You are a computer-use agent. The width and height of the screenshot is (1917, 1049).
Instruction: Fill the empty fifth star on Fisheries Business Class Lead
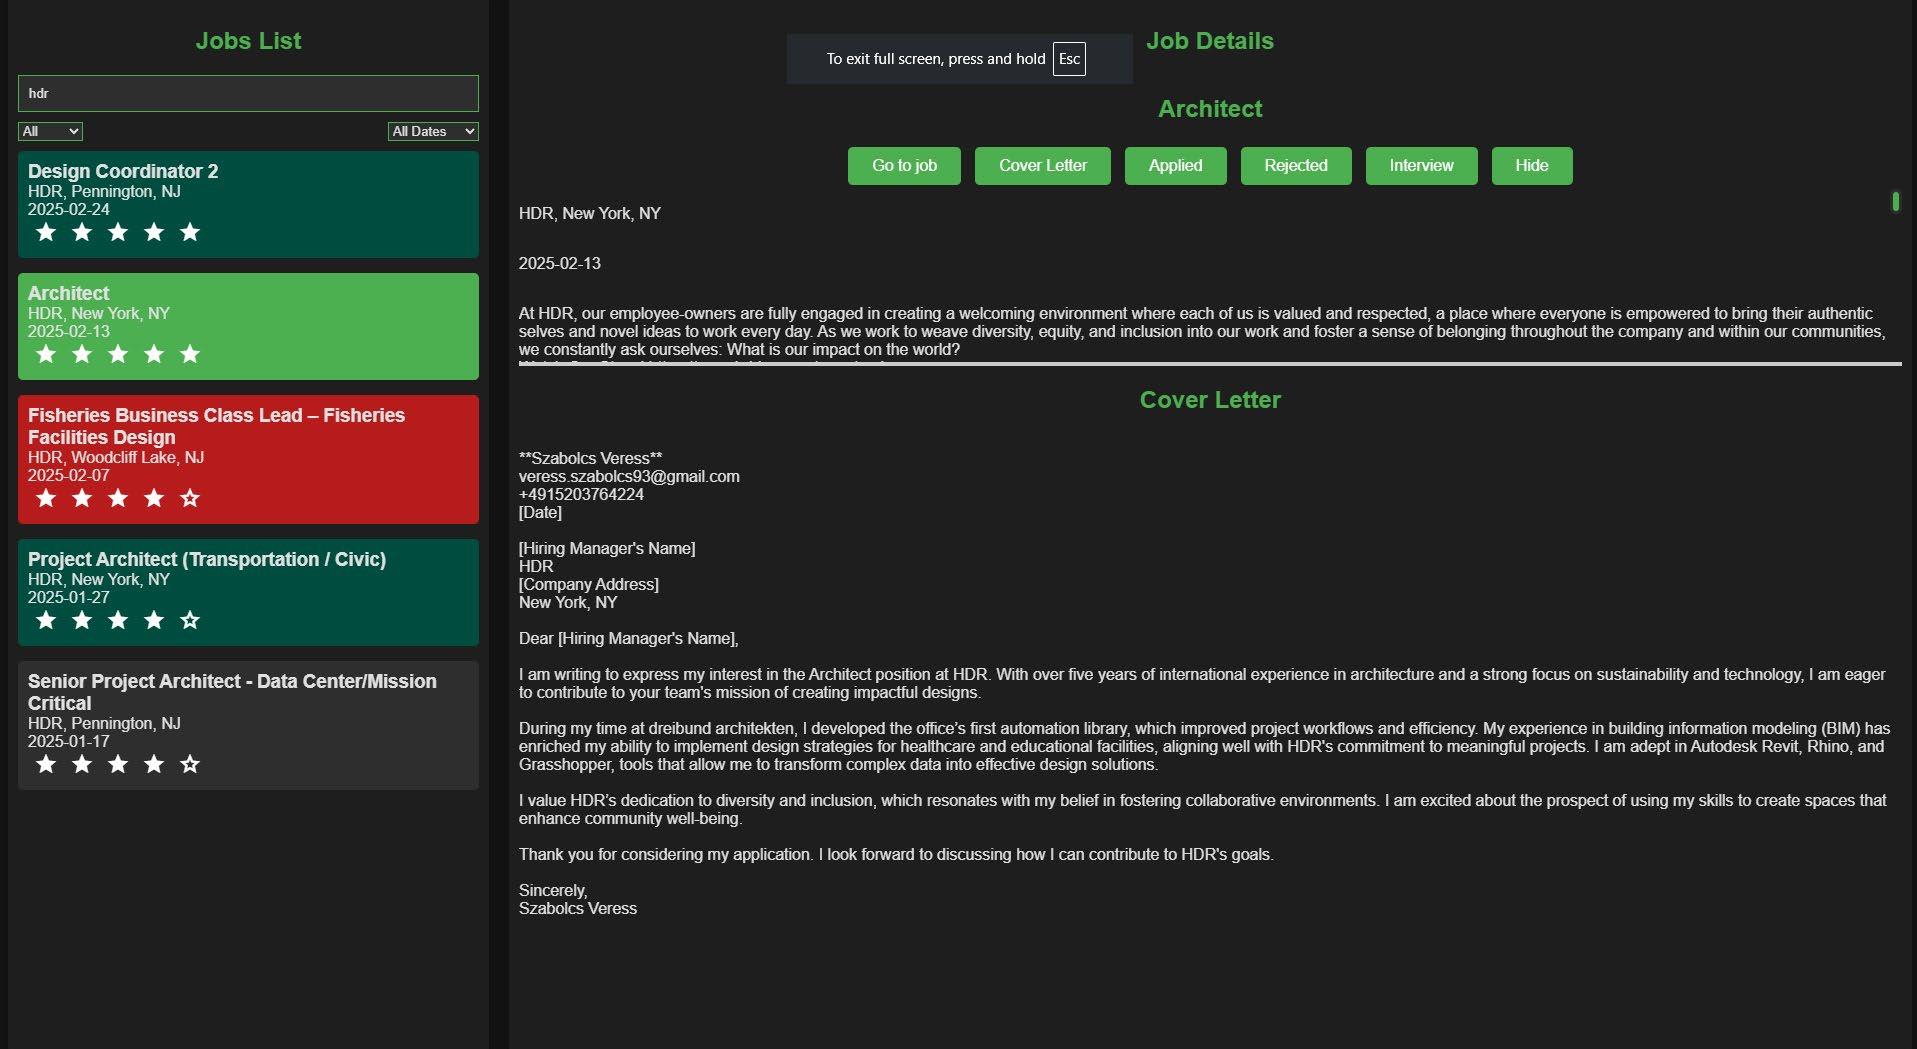click(x=190, y=499)
